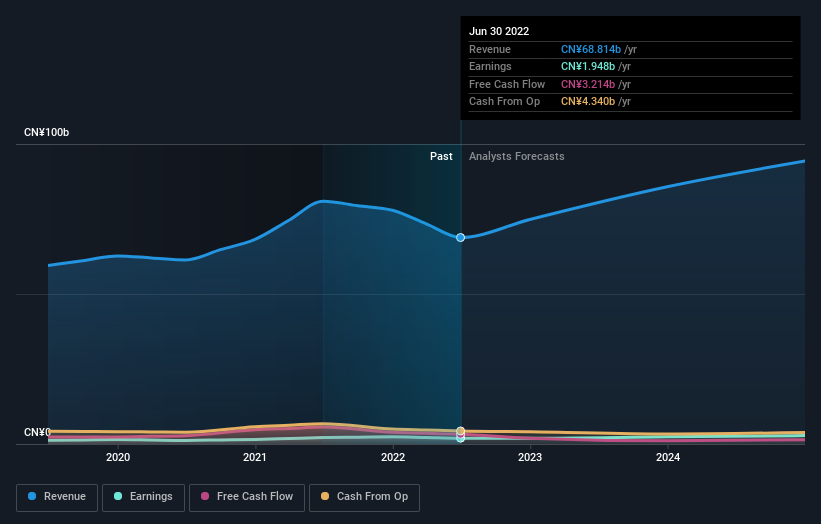The height and width of the screenshot is (524, 821).
Task: Click the CN¥0 y-axis label
Action: 37,432
